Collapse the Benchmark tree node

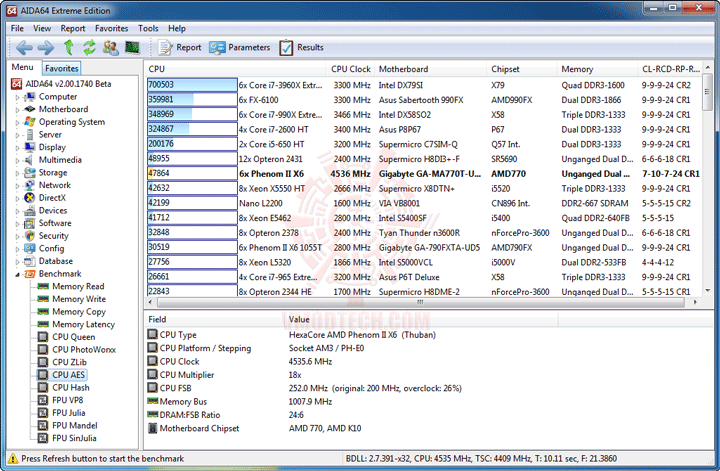17,275
